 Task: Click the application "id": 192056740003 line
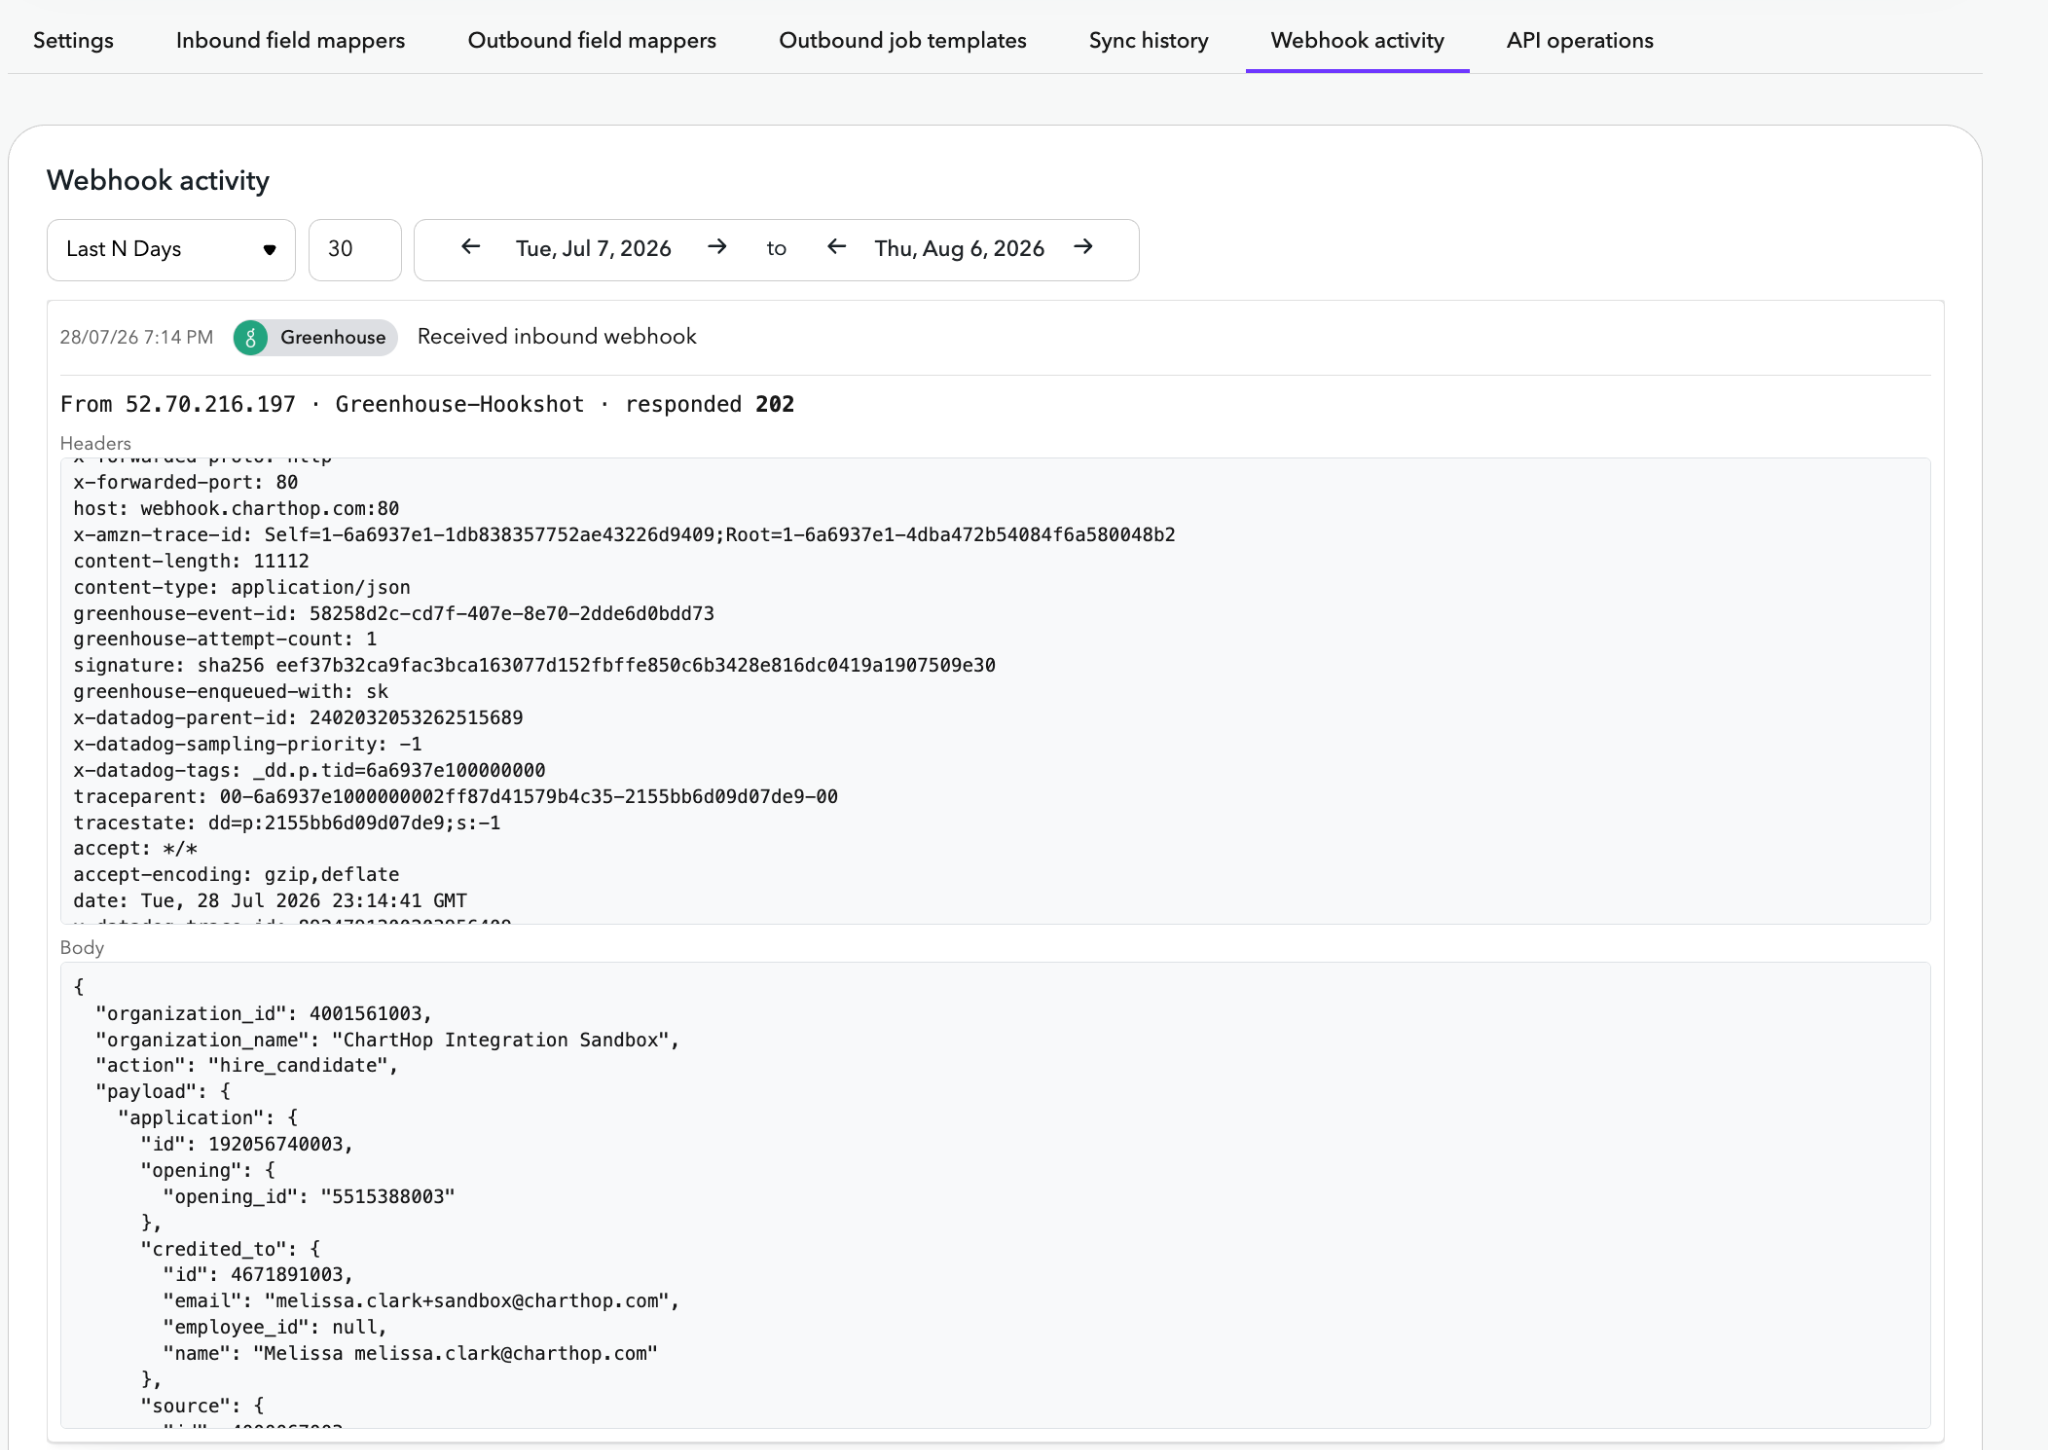247,1143
